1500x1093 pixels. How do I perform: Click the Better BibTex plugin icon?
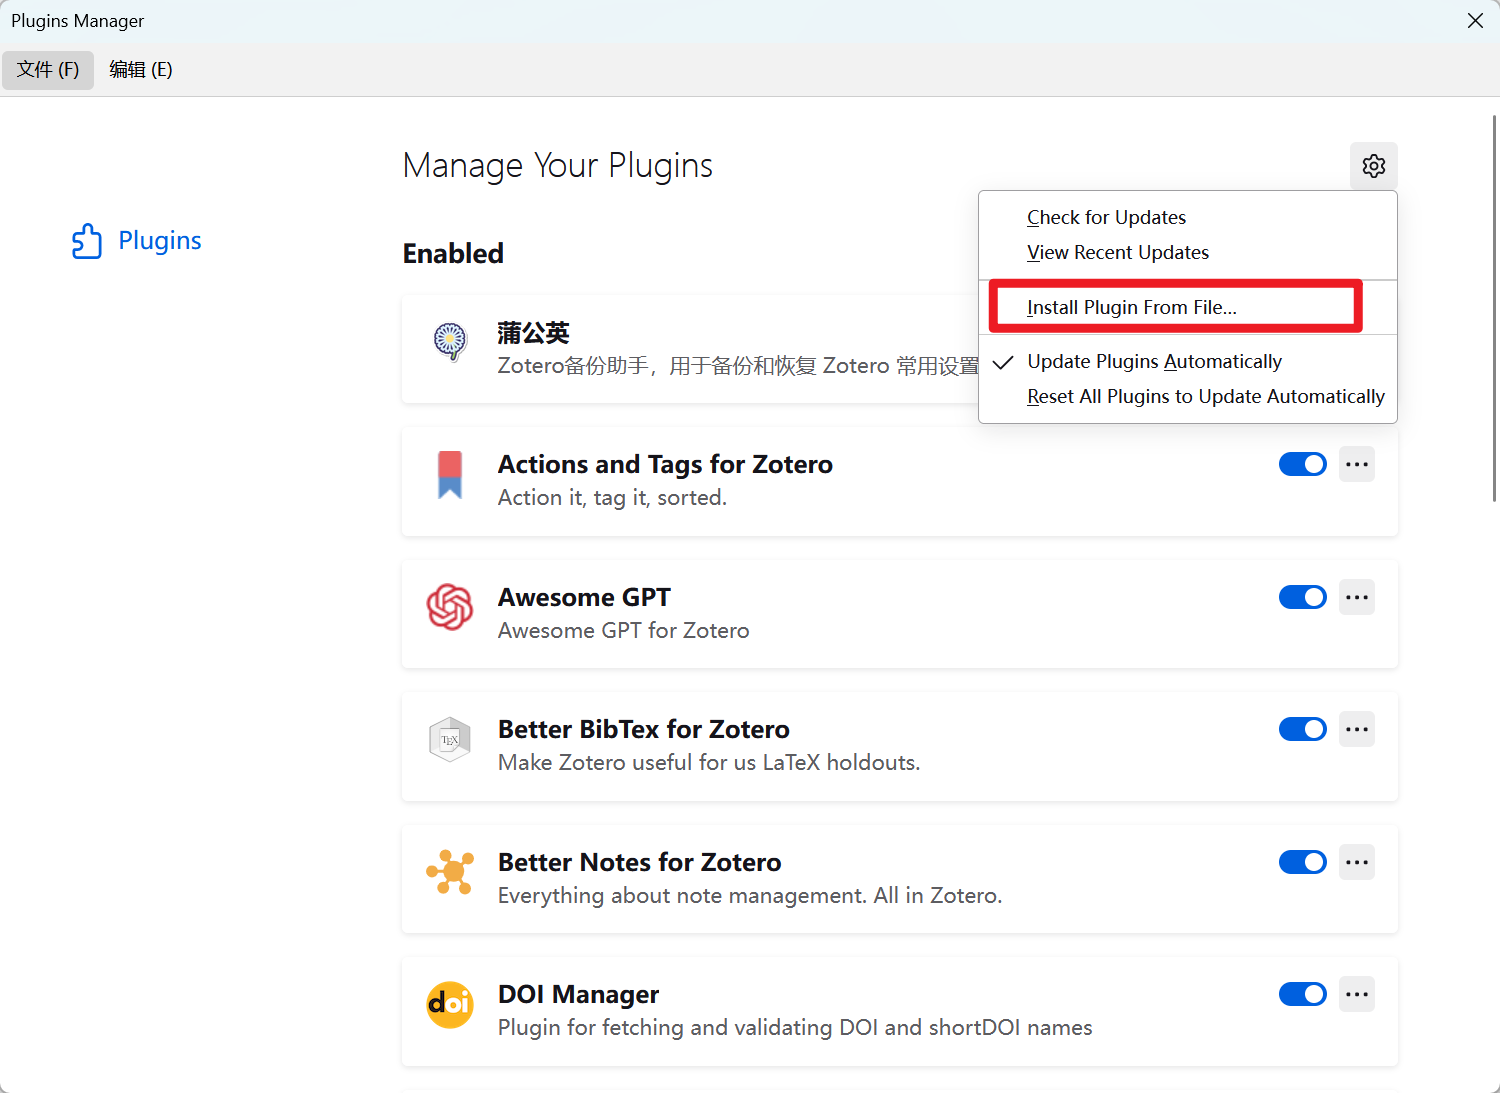pyautogui.click(x=450, y=740)
